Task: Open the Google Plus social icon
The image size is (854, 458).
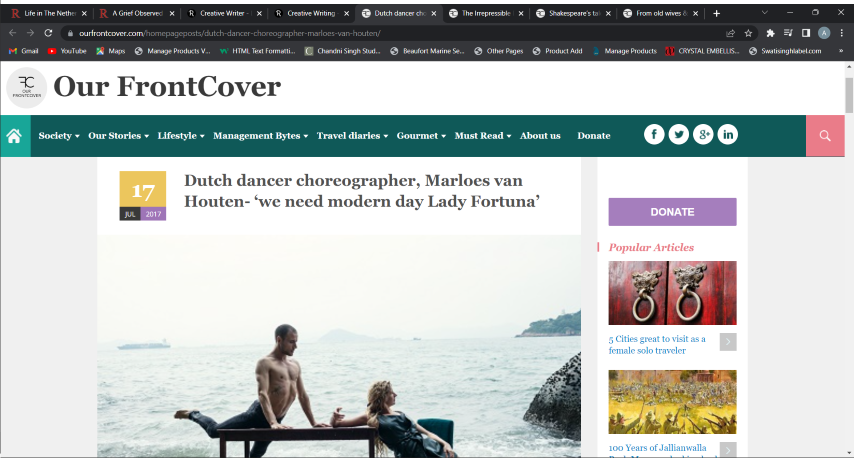Action: (703, 135)
